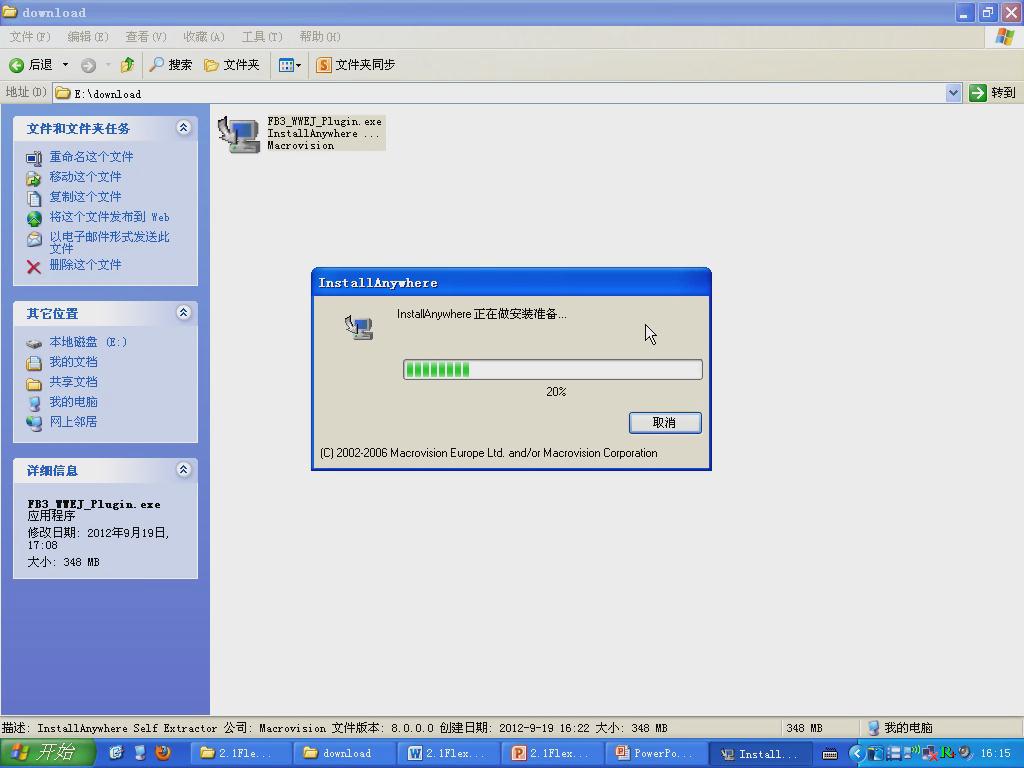The image size is (1024, 768).
Task: Switch to the Install... taskbar button
Action: [x=760, y=753]
